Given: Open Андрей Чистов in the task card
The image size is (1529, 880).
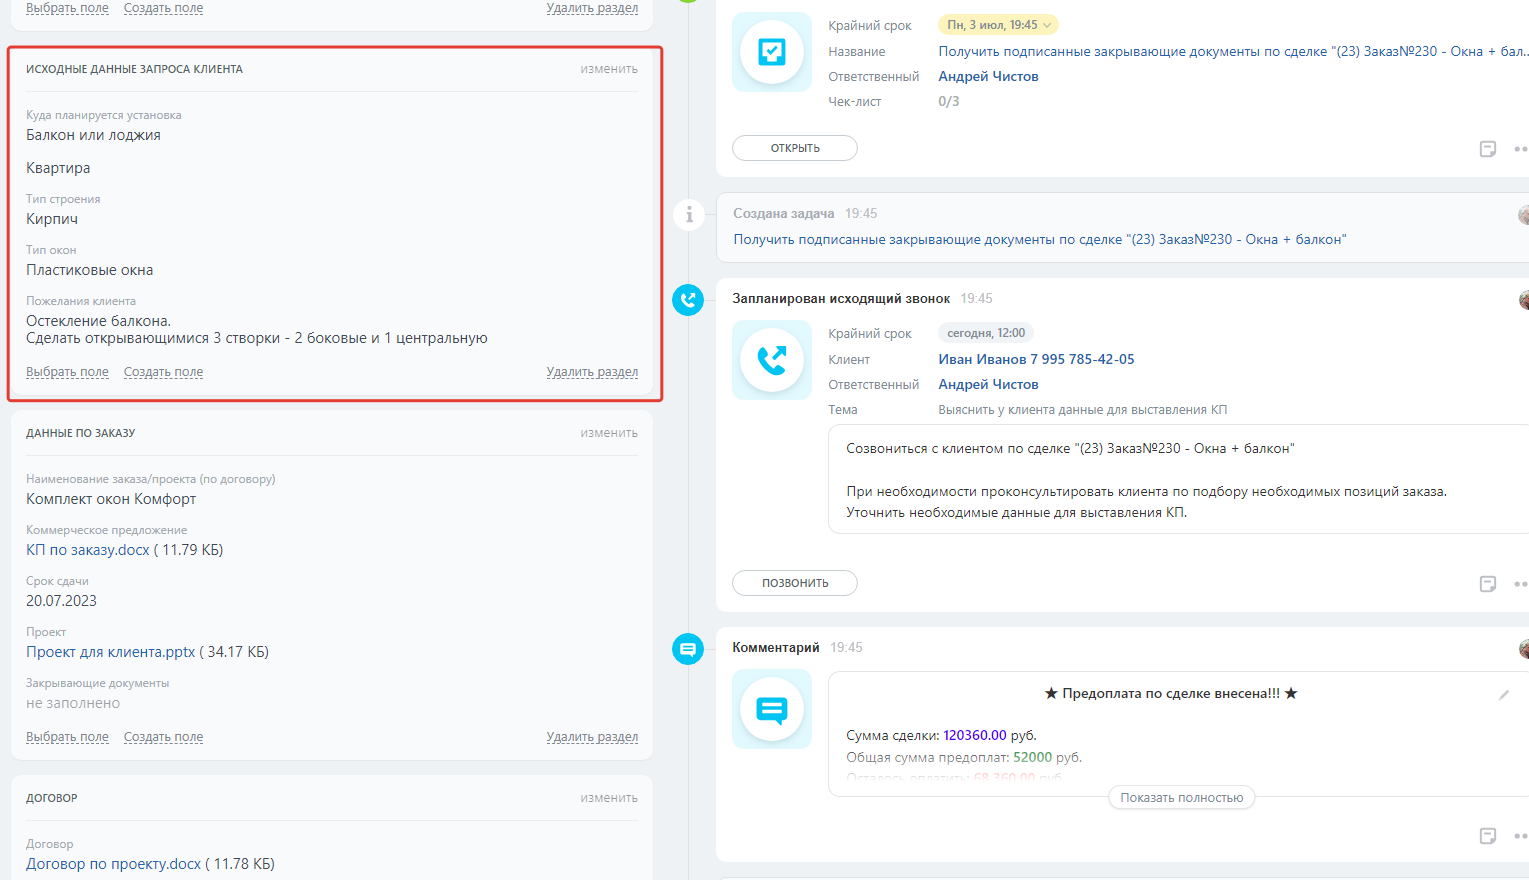Looking at the screenshot, I should point(988,76).
